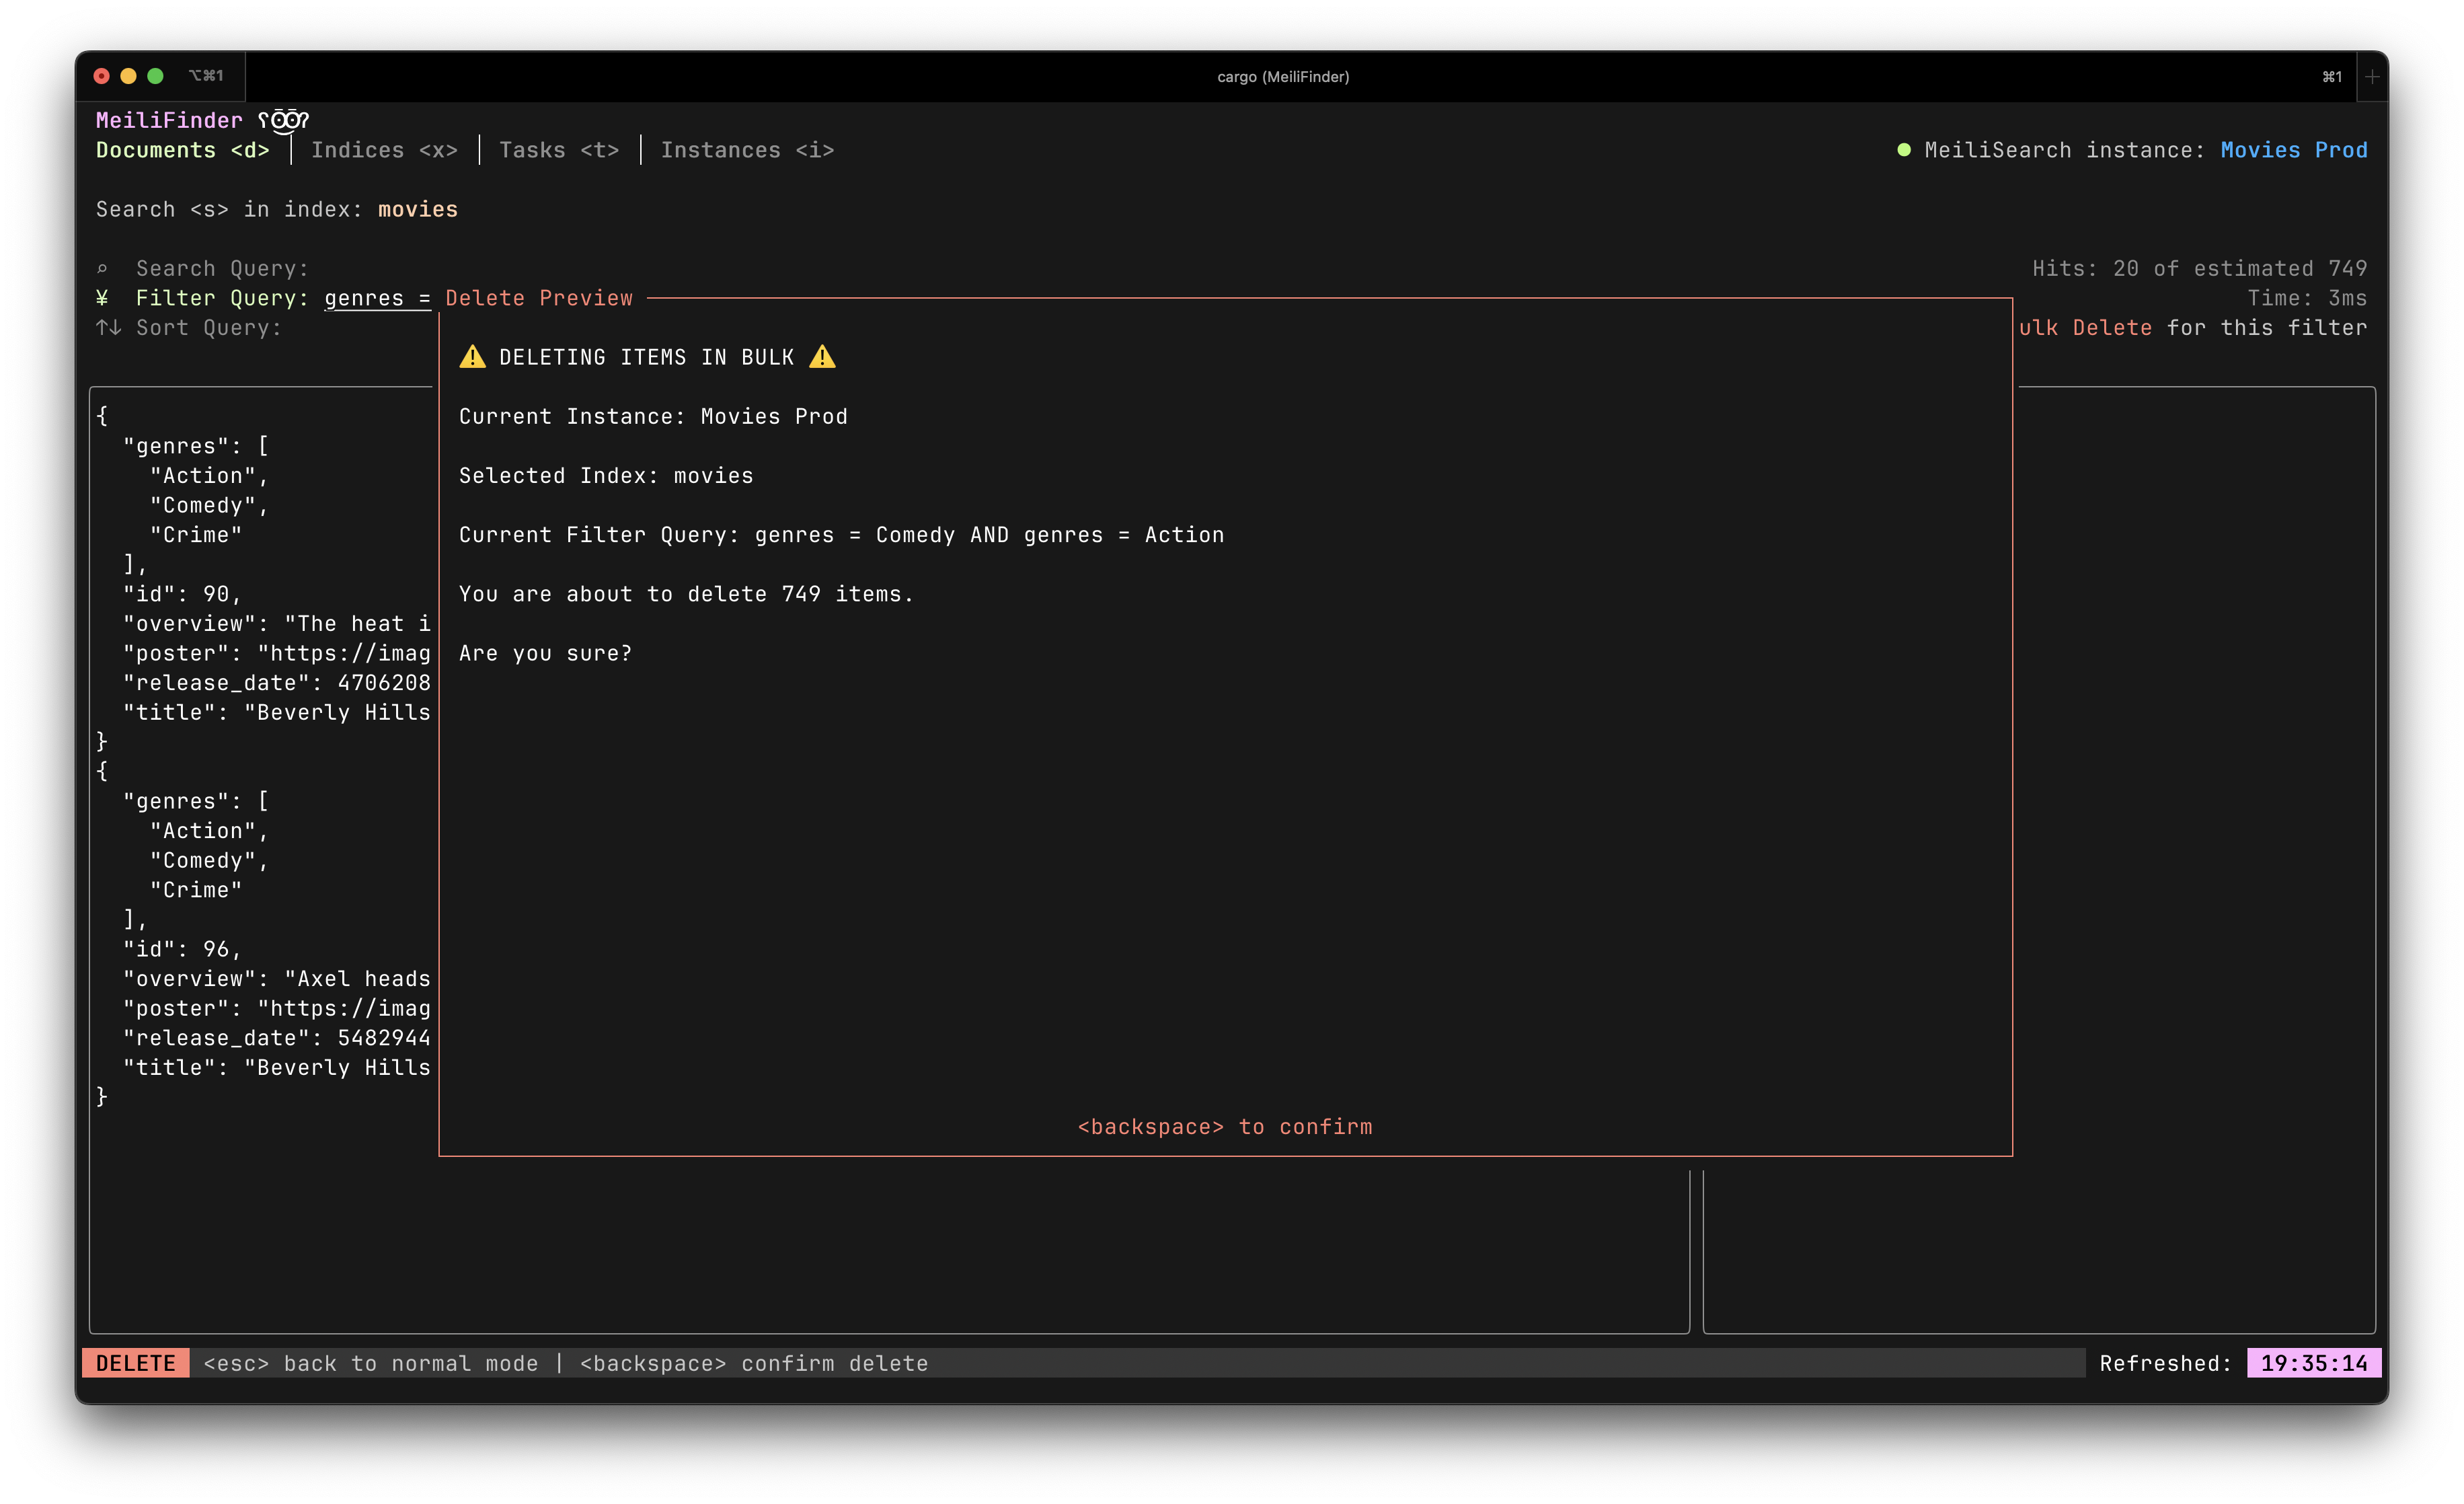2464x1504 pixels.
Task: Click 'Selected Index: movies' line
Action: [606, 476]
